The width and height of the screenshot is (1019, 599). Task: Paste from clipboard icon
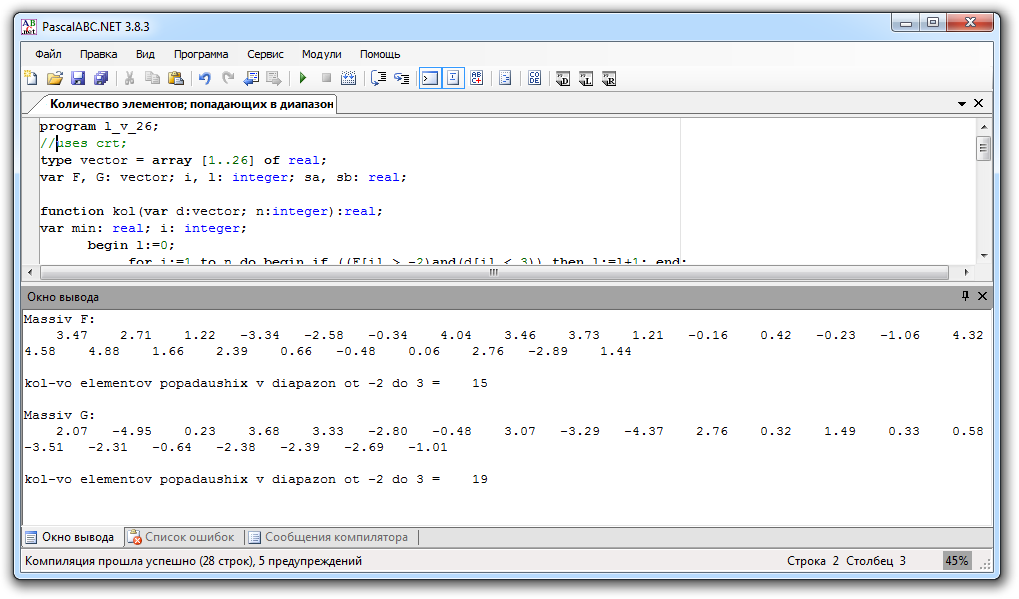click(x=176, y=78)
